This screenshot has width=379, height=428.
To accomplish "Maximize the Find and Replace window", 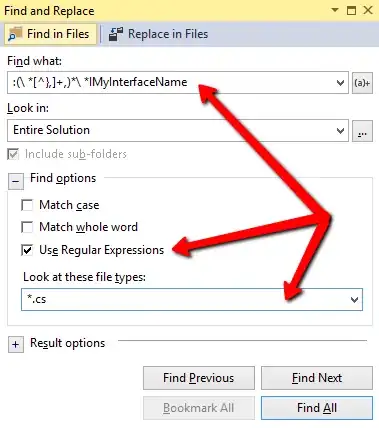I will point(351,10).
